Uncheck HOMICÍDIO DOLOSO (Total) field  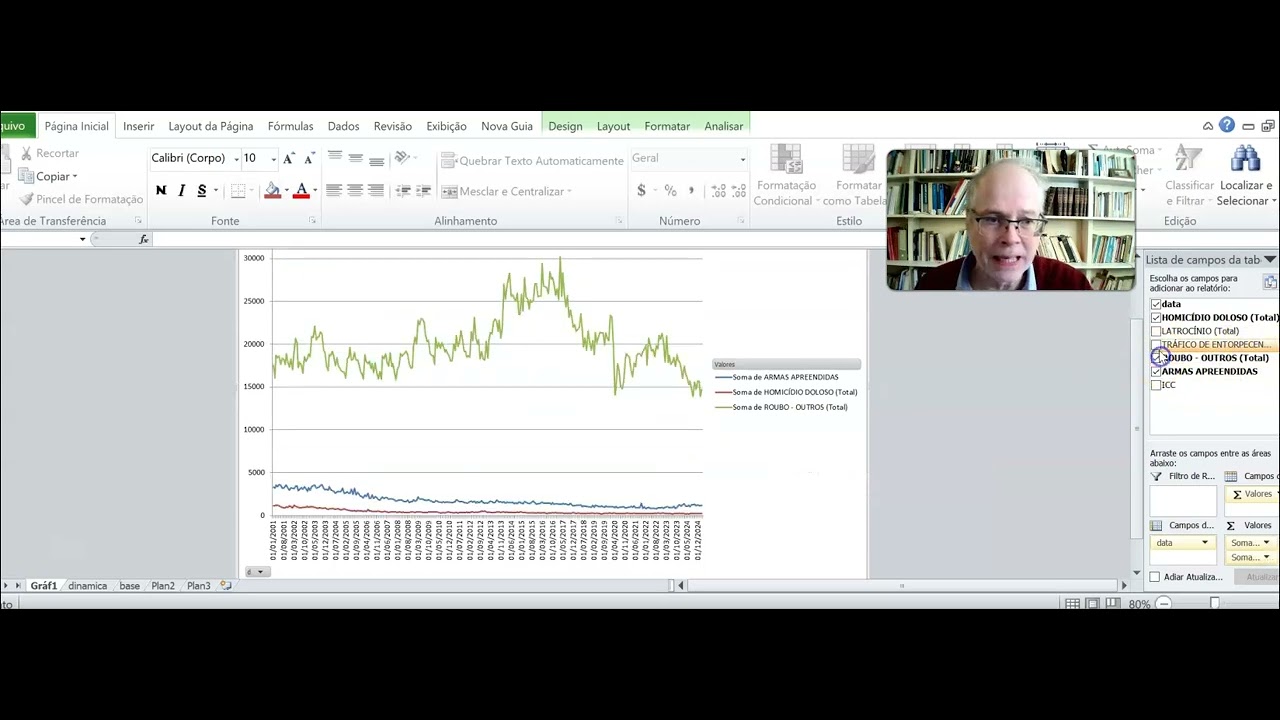click(1156, 318)
